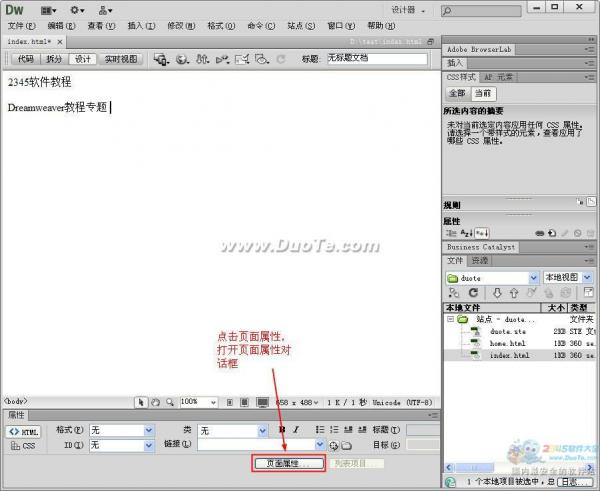Viewport: 600px width, 491px height.
Task: Select 当前 mode in CSS styles panel
Action: pos(483,93)
